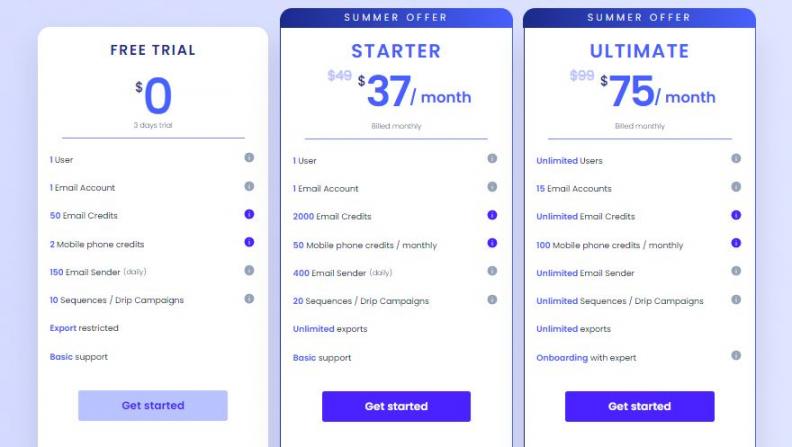This screenshot has width=792, height=447.
Task: Click info icon beside 15 Email Accounts
Action: (736, 187)
